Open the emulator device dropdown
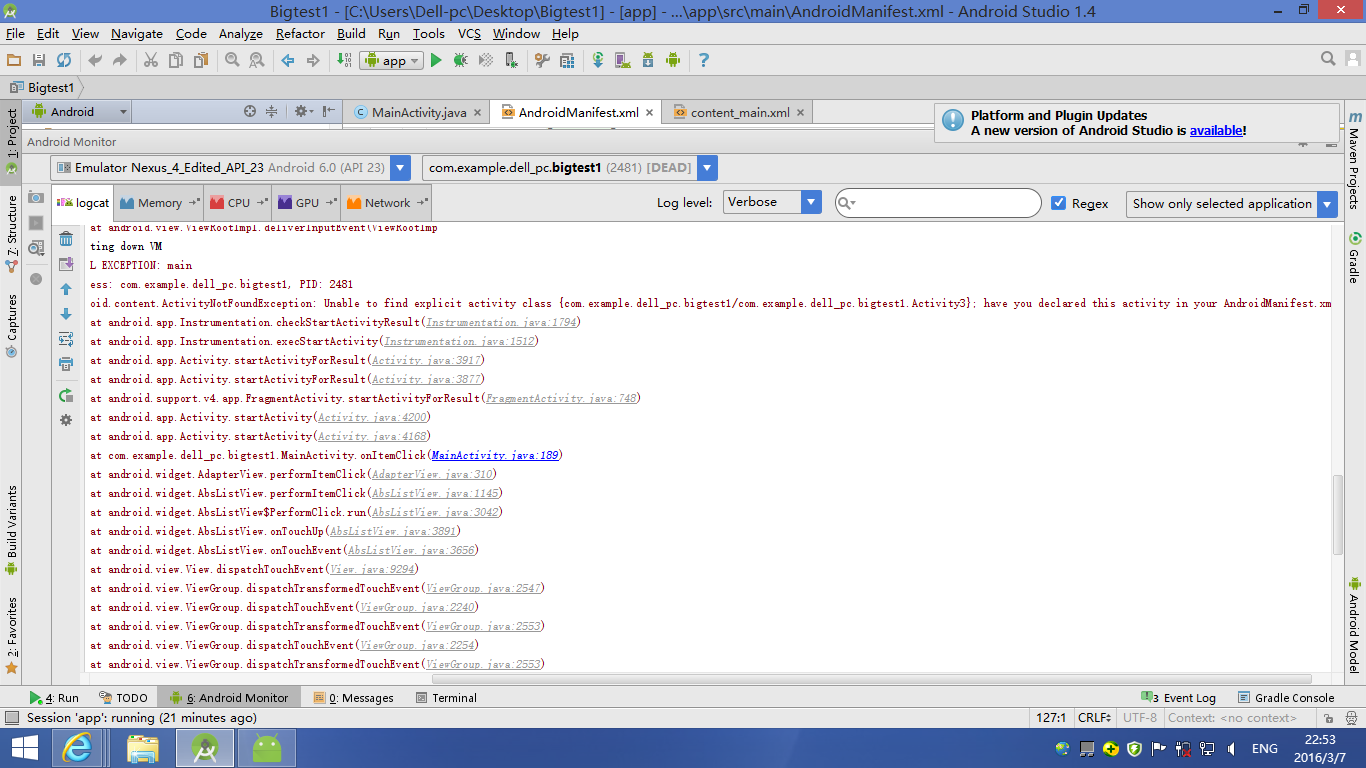 click(x=230, y=168)
